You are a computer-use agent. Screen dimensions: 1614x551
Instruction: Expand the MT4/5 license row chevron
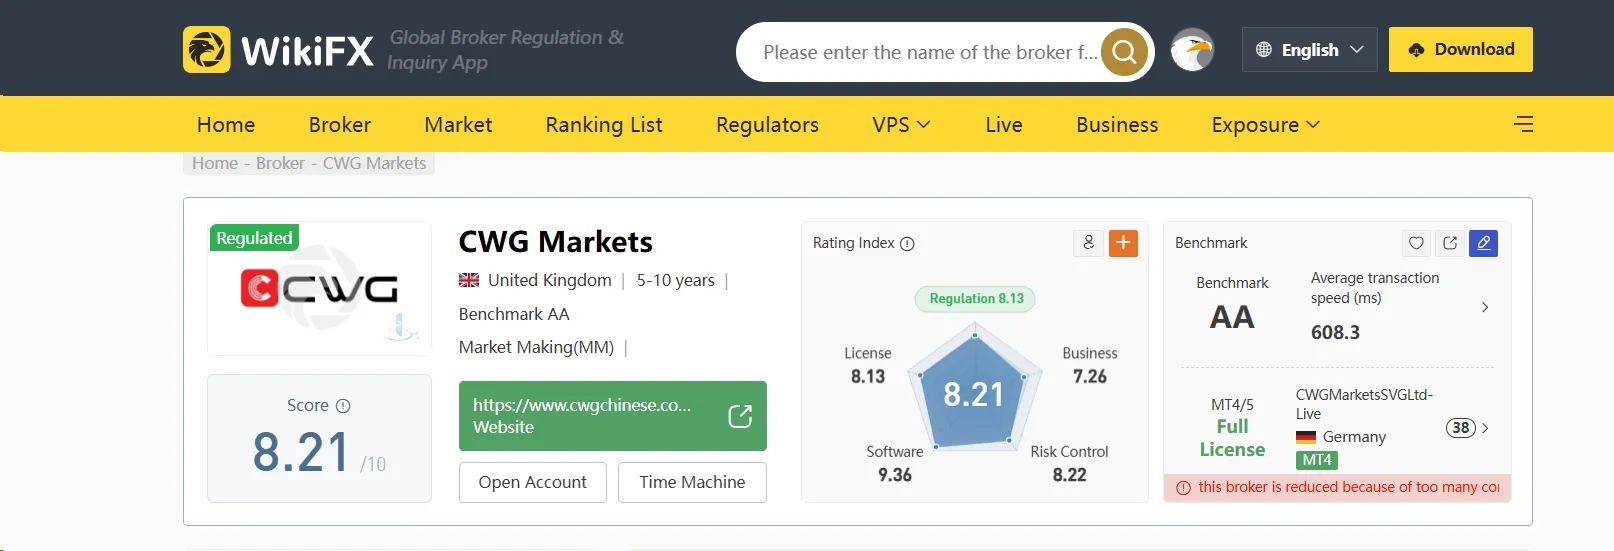1485,428
